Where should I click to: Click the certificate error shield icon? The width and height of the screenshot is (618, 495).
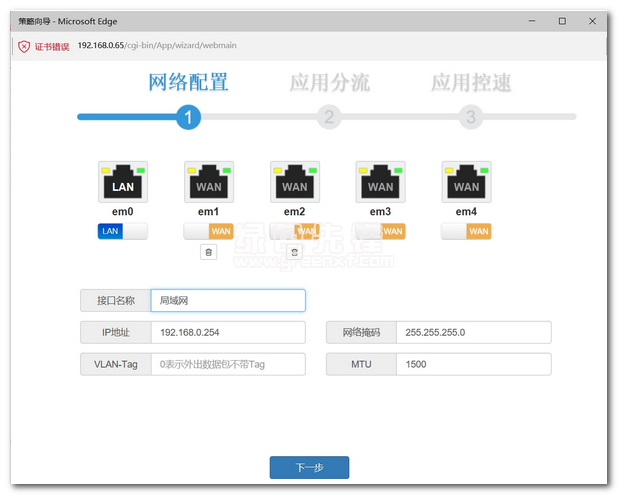[23, 46]
